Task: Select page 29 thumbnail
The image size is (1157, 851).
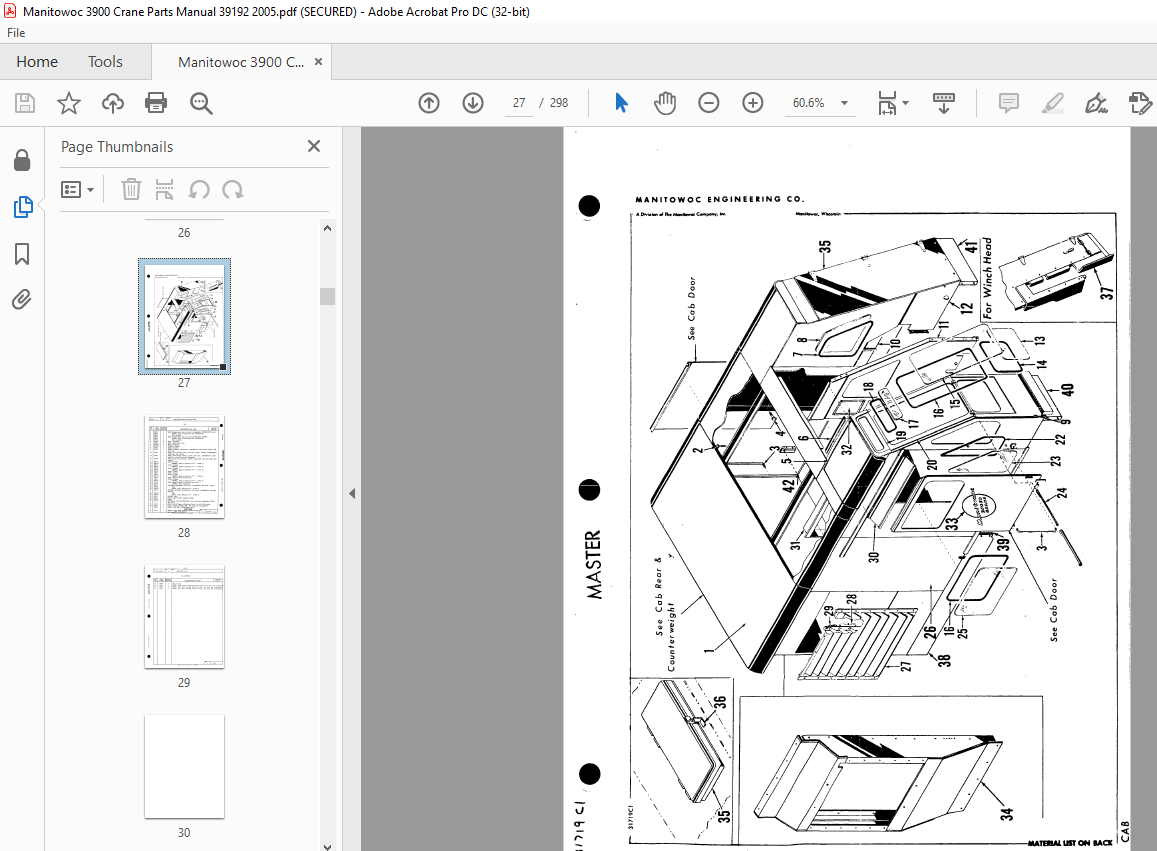Action: tap(184, 617)
